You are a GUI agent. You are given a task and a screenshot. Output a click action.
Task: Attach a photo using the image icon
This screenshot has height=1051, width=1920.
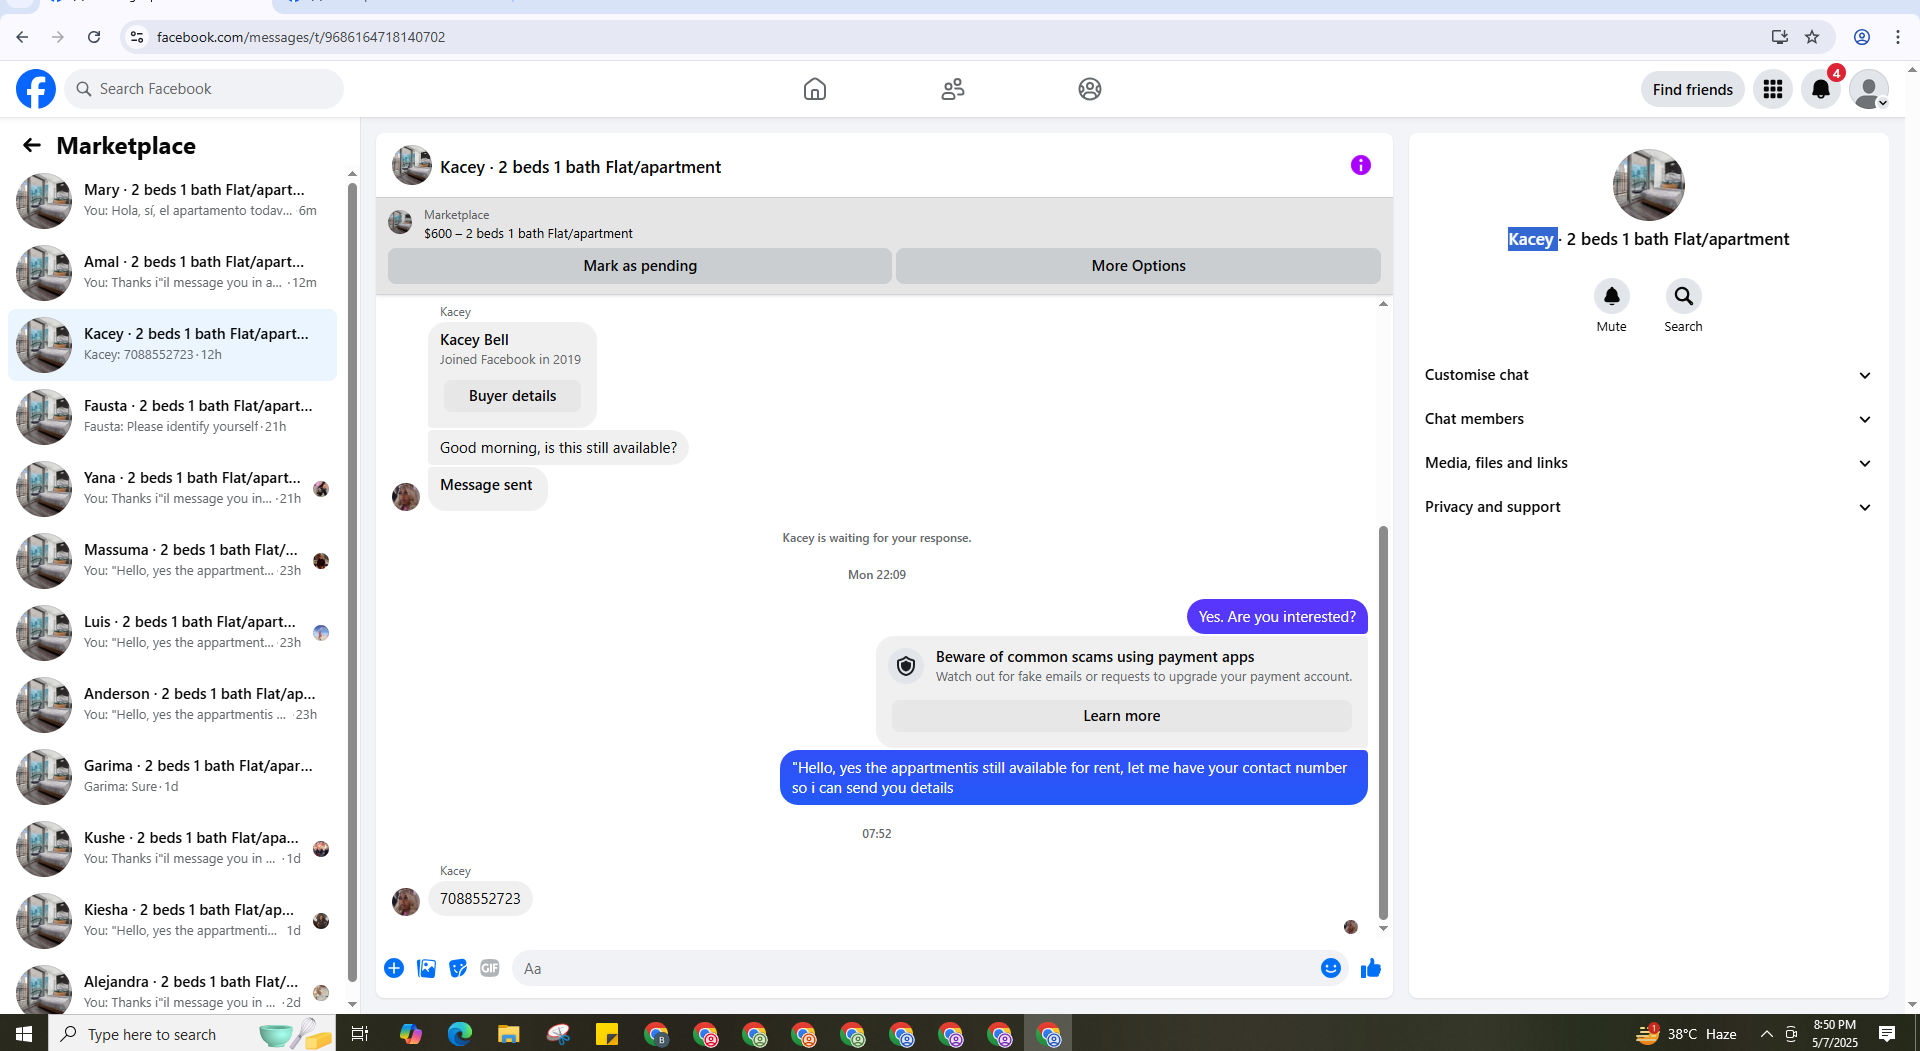[426, 968]
